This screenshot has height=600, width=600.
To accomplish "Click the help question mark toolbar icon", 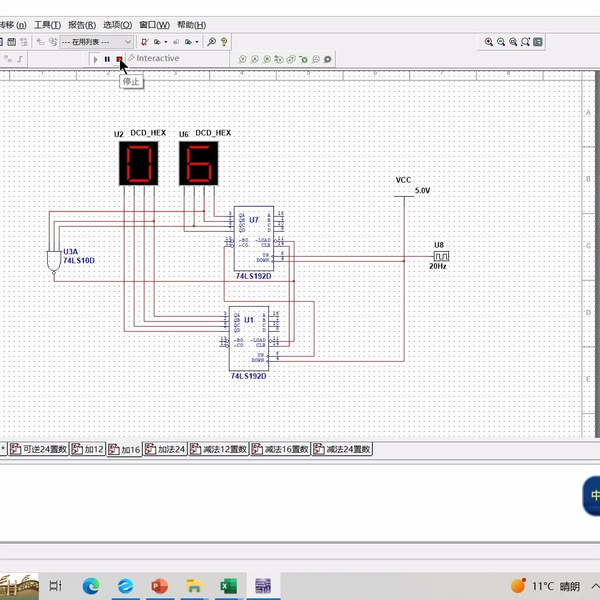I will point(224,42).
